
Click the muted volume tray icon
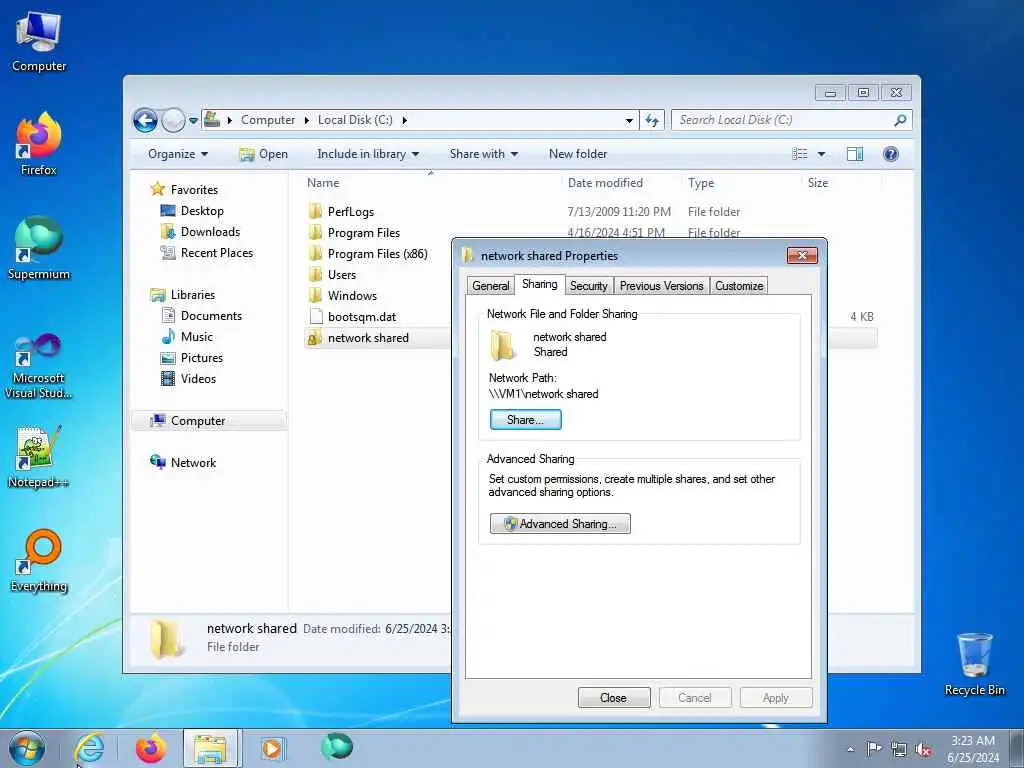(x=923, y=749)
